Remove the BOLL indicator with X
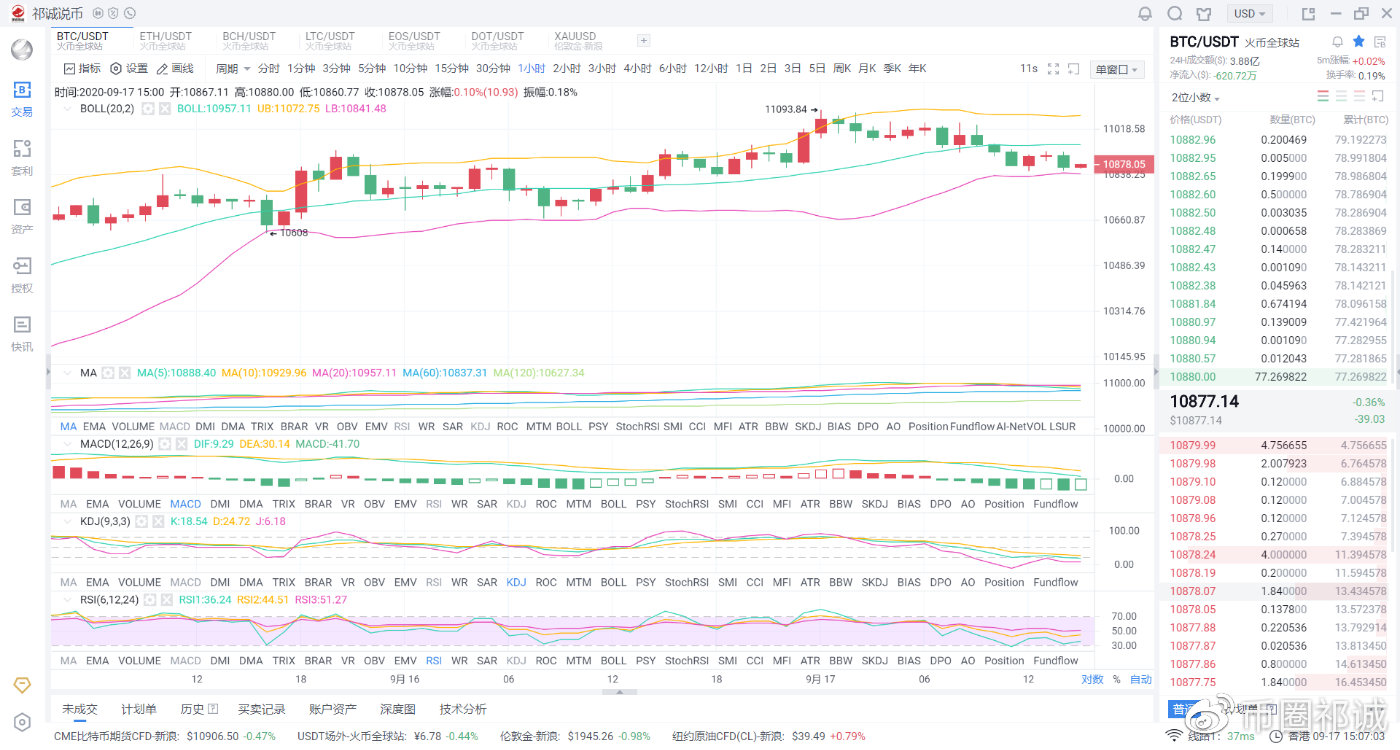The height and width of the screenshot is (750, 1400). click(164, 108)
